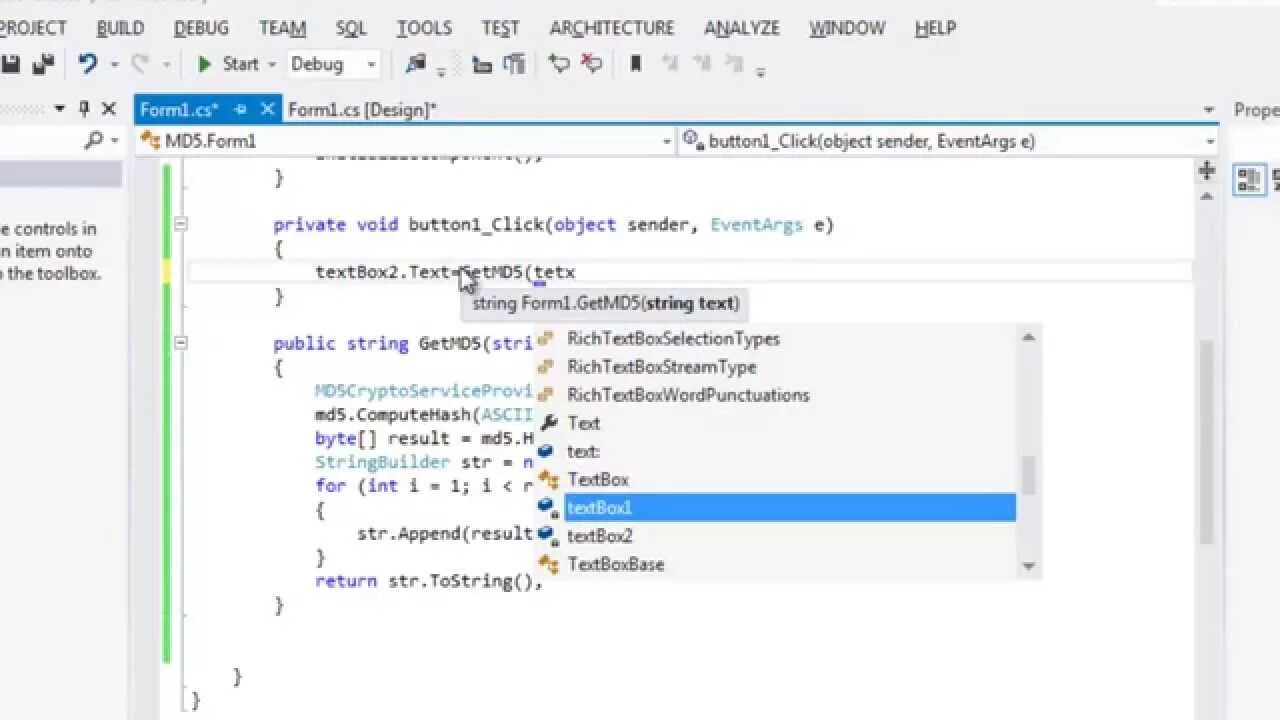Open the MD5.Form1 class navigation dropdown

pos(406,141)
